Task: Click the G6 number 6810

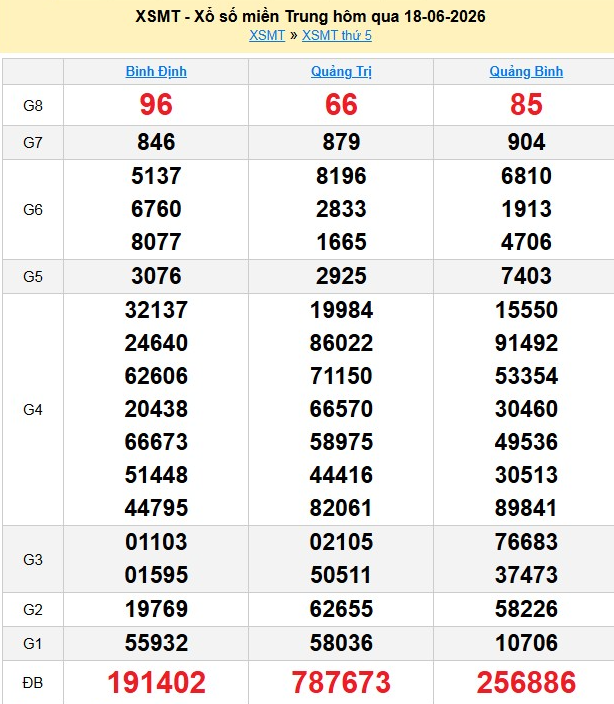Action: point(526,176)
